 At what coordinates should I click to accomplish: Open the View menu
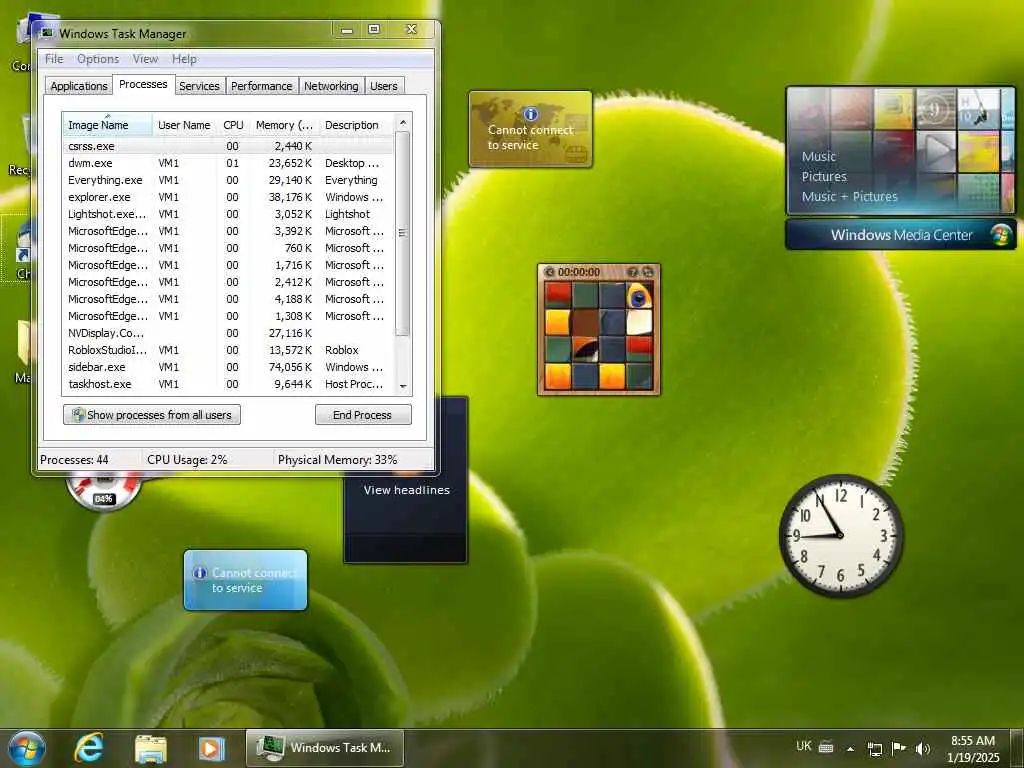tap(145, 59)
